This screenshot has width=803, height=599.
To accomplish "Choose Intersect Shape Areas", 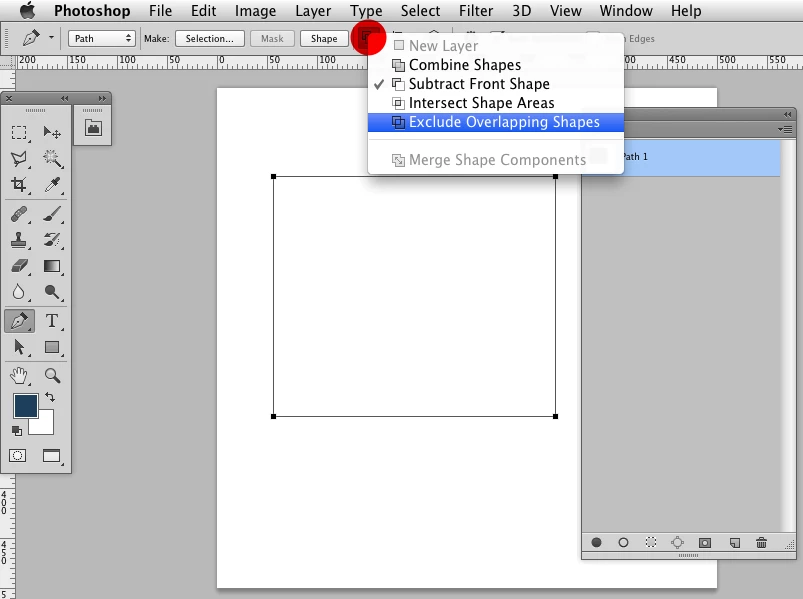I will (496, 103).
